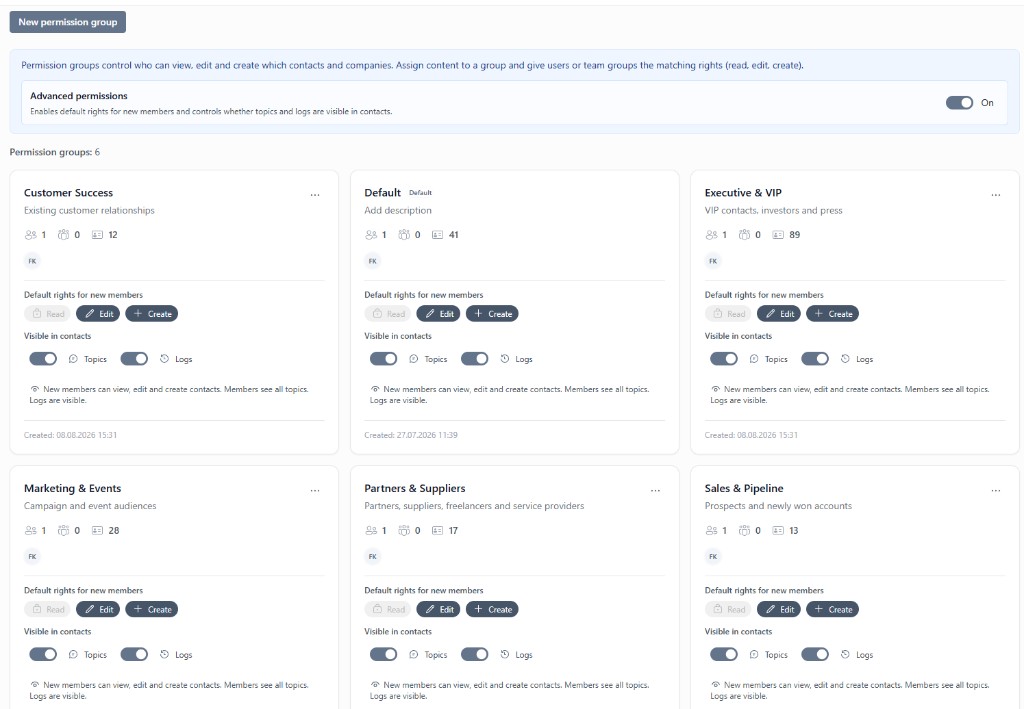The width and height of the screenshot is (1024, 709).
Task: Open Partners & Suppliers card options menu
Action: [x=655, y=490]
